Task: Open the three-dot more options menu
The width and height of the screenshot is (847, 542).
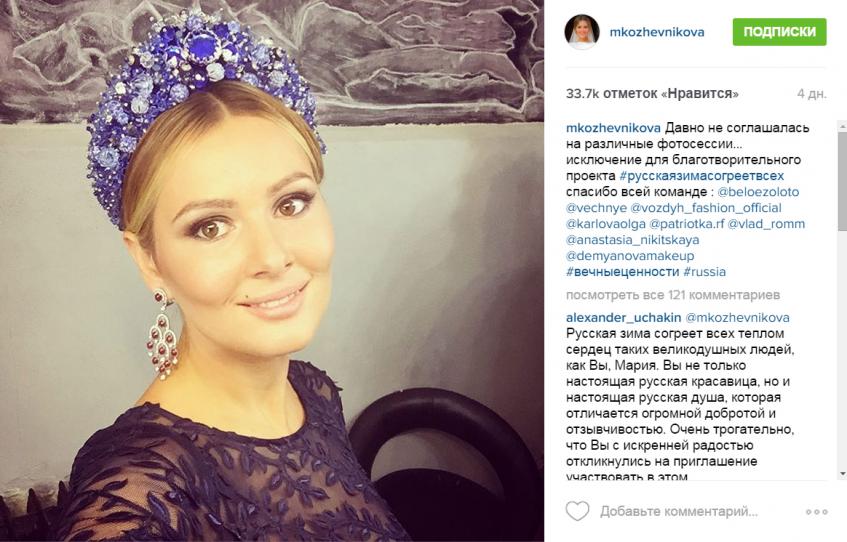Action: pyautogui.click(x=816, y=512)
